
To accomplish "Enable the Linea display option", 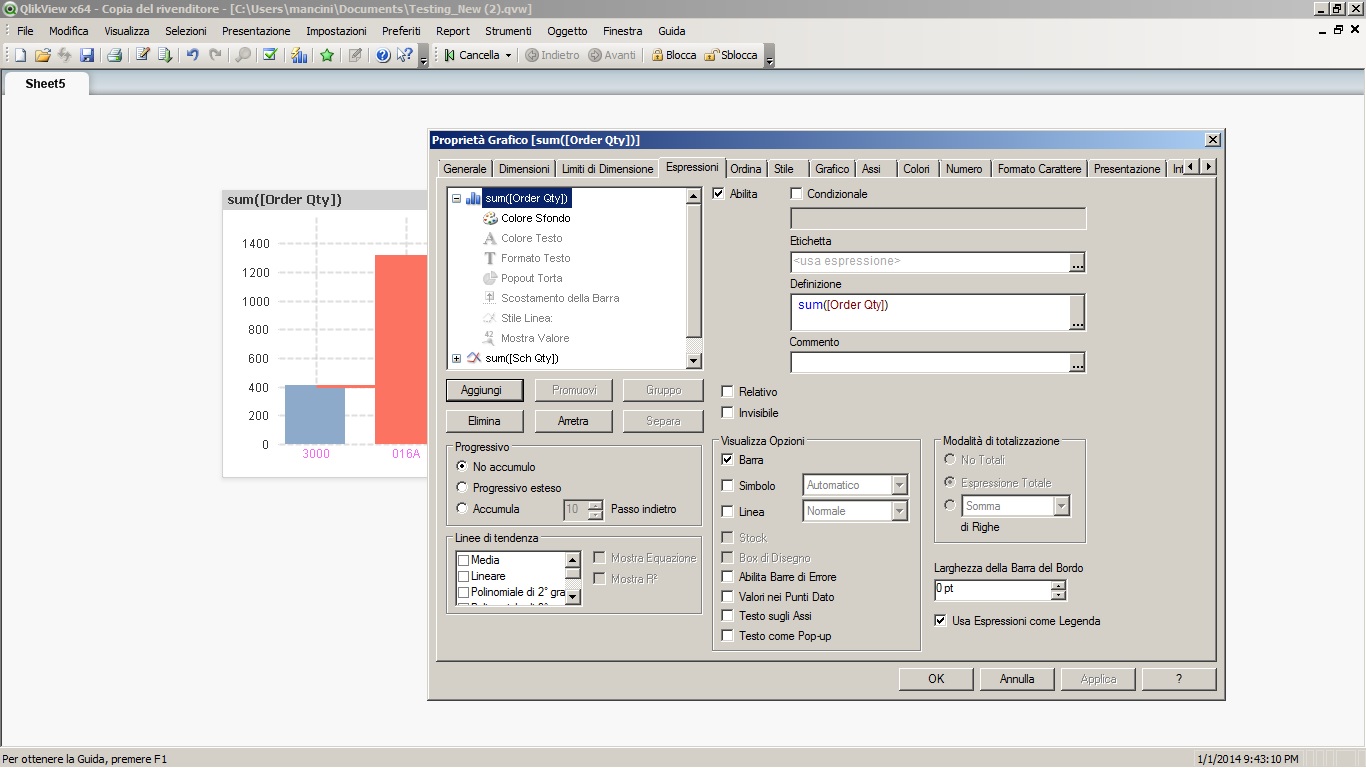I will point(728,512).
